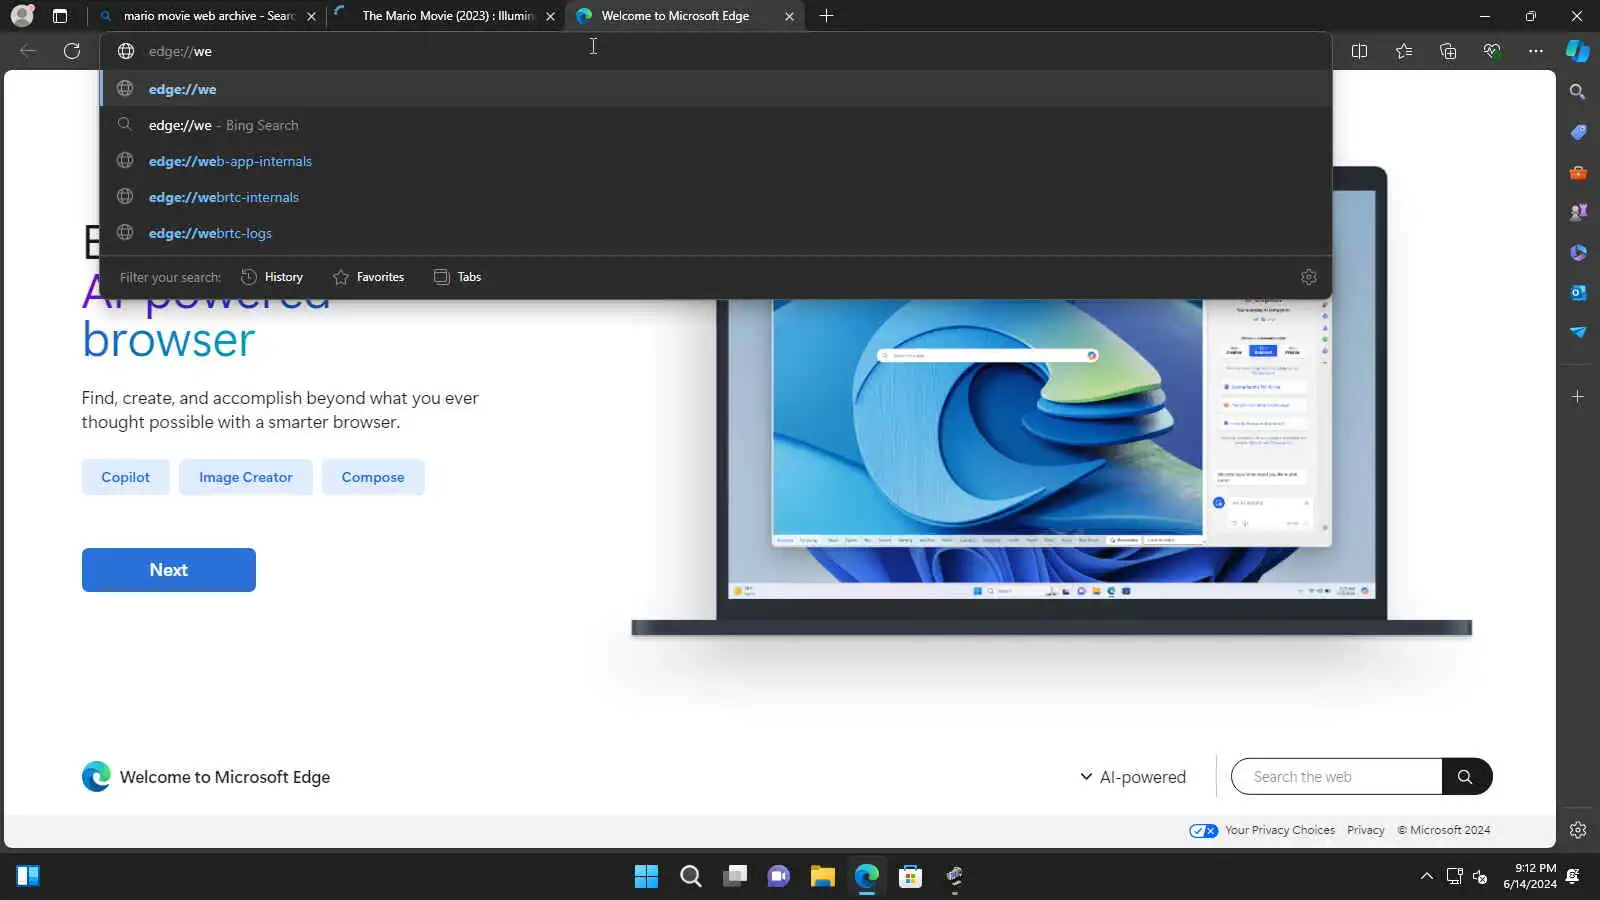The height and width of the screenshot is (900, 1600).
Task: Launch Copilot from the toolbar
Action: [x=1578, y=51]
